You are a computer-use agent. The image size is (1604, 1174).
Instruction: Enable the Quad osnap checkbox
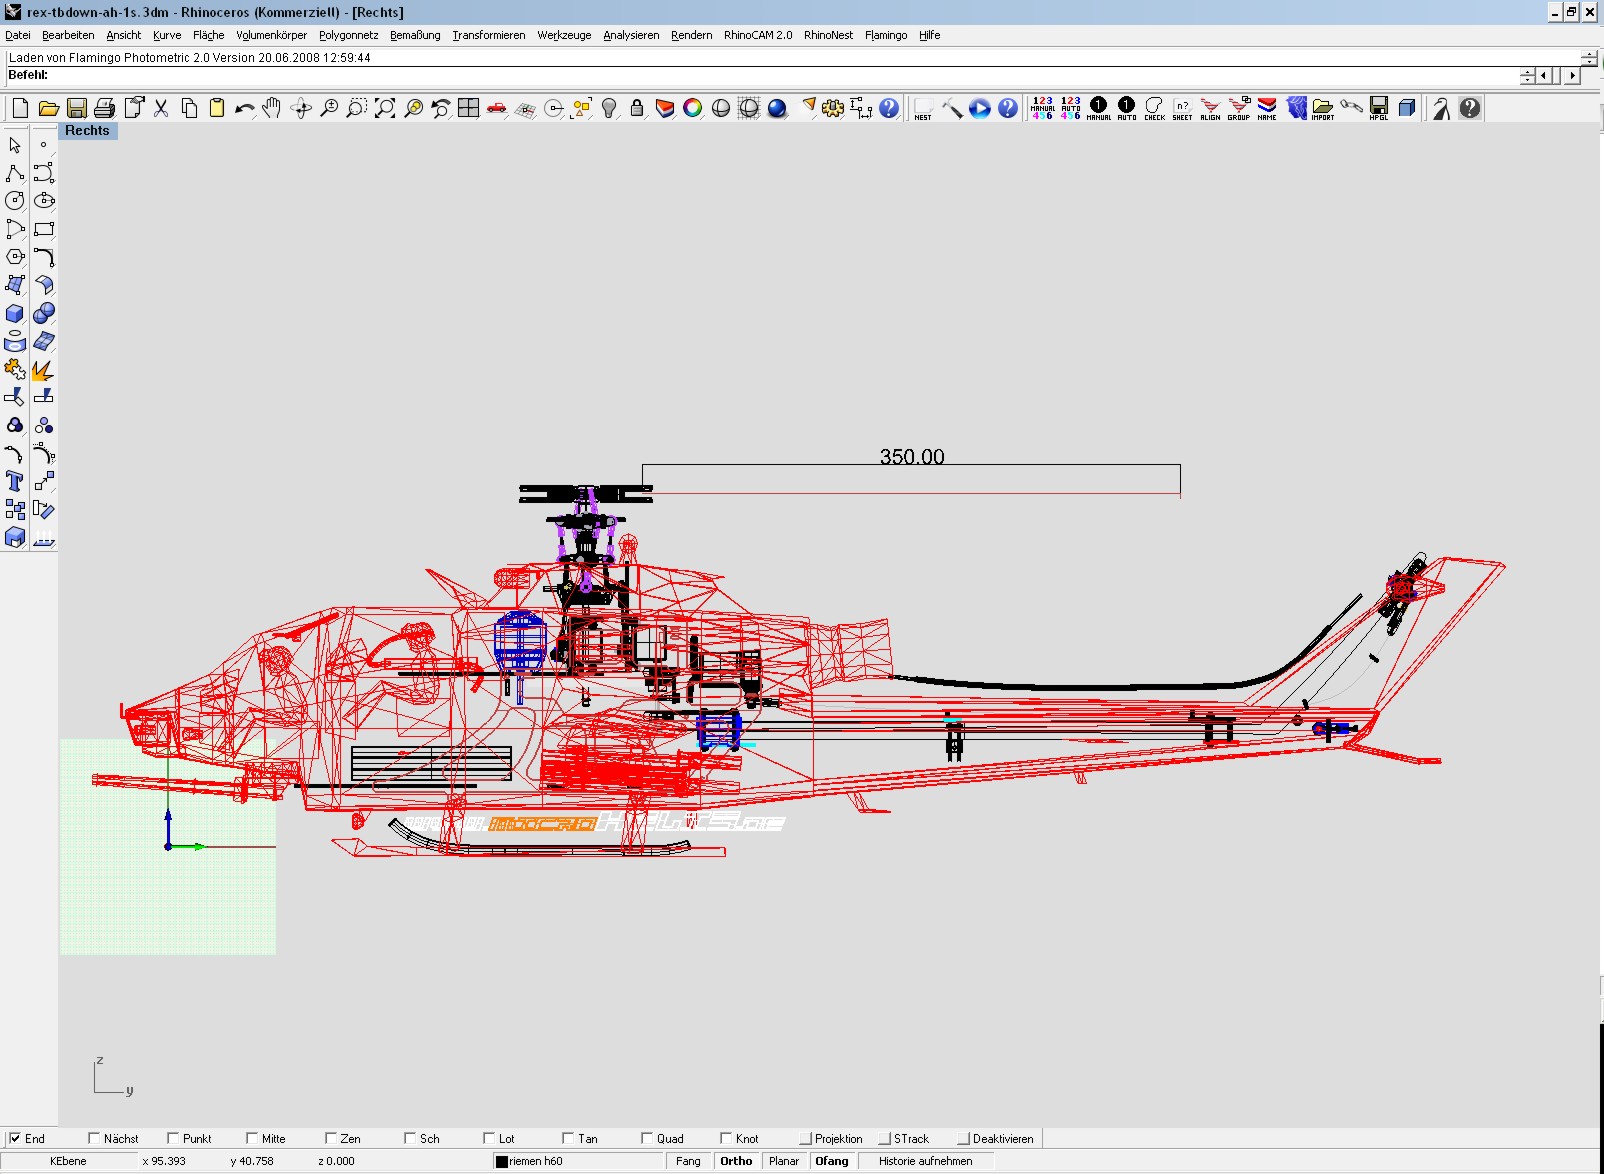(x=647, y=1138)
